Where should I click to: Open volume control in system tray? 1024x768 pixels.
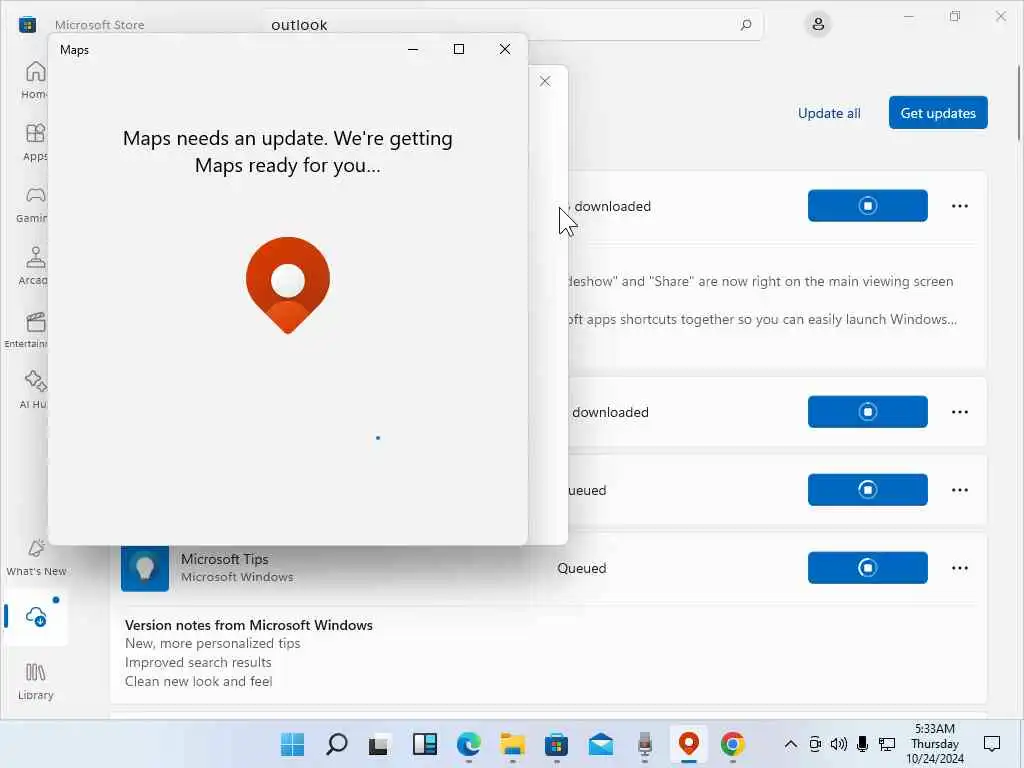point(839,744)
